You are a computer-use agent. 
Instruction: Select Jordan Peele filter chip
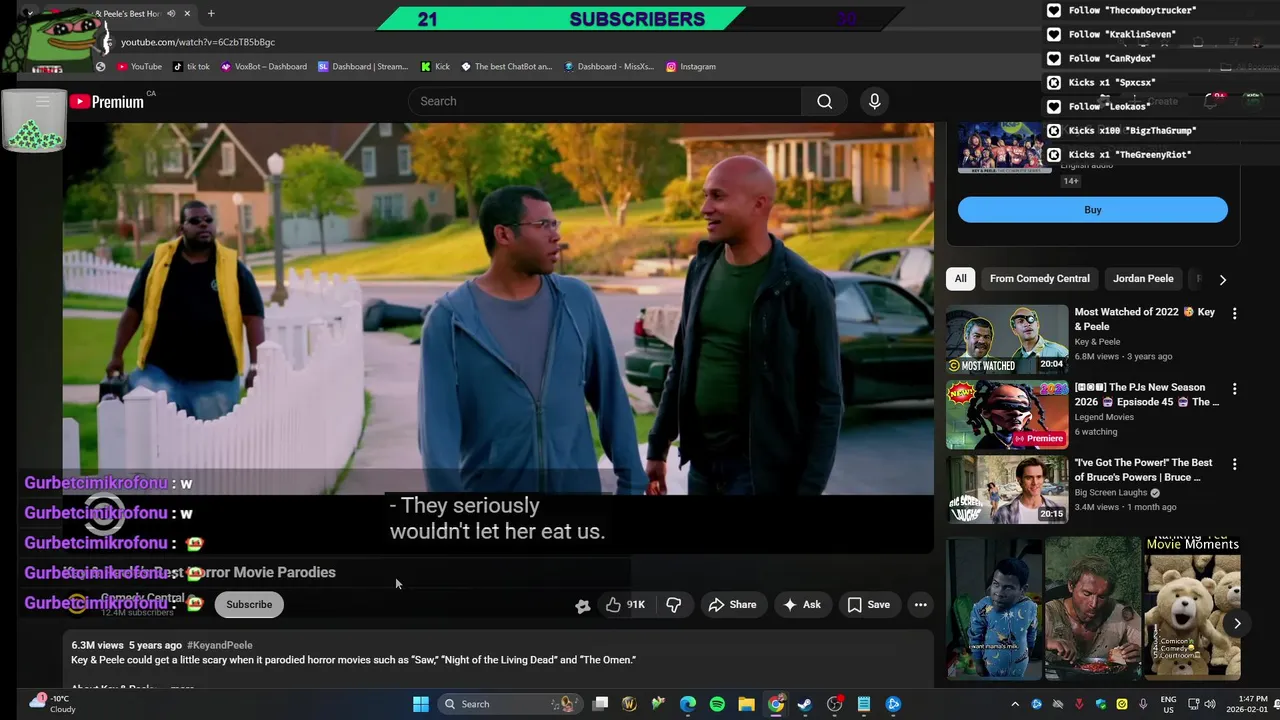pyautogui.click(x=1143, y=278)
